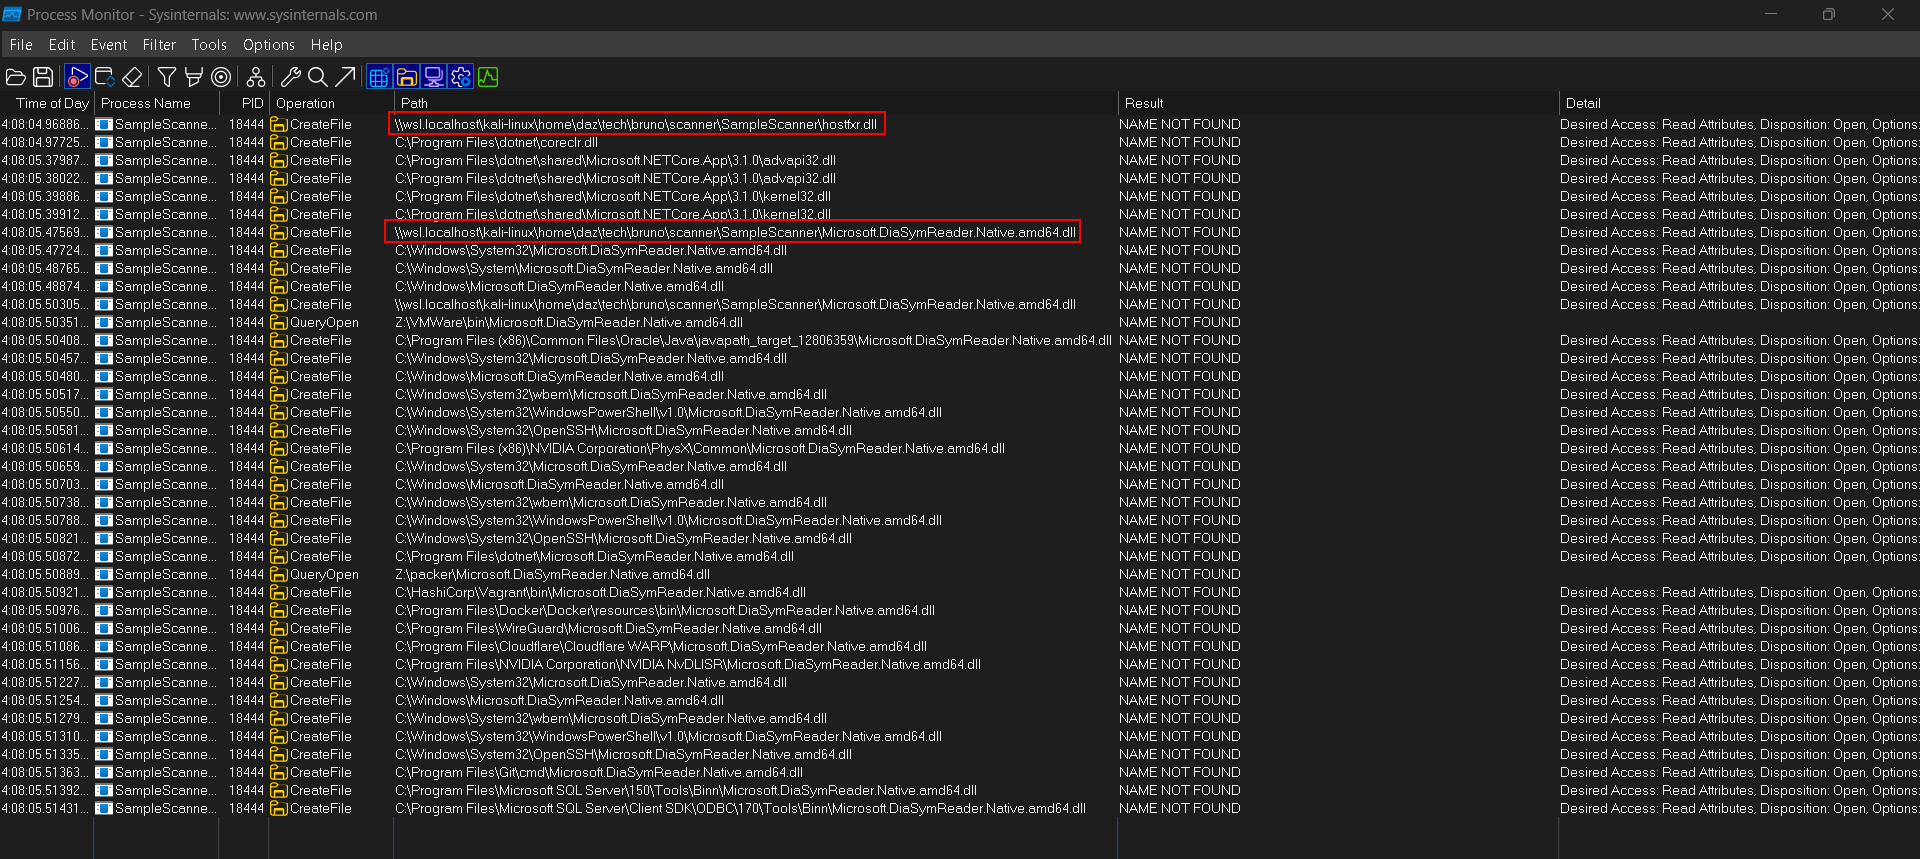Click the Jump to Object arrow icon
This screenshot has height=859, width=1920.
[345, 77]
